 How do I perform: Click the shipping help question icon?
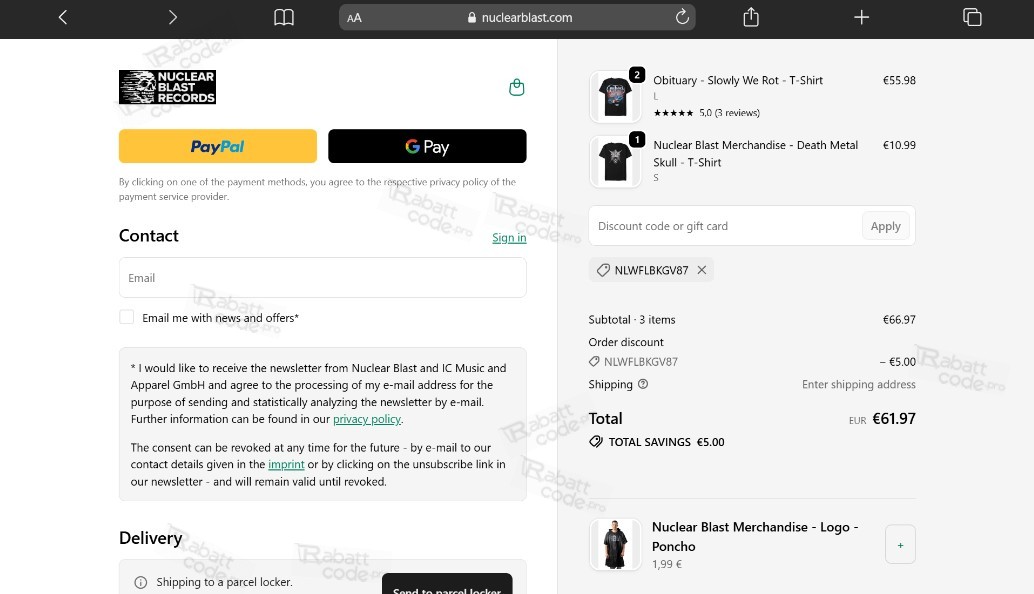click(643, 384)
